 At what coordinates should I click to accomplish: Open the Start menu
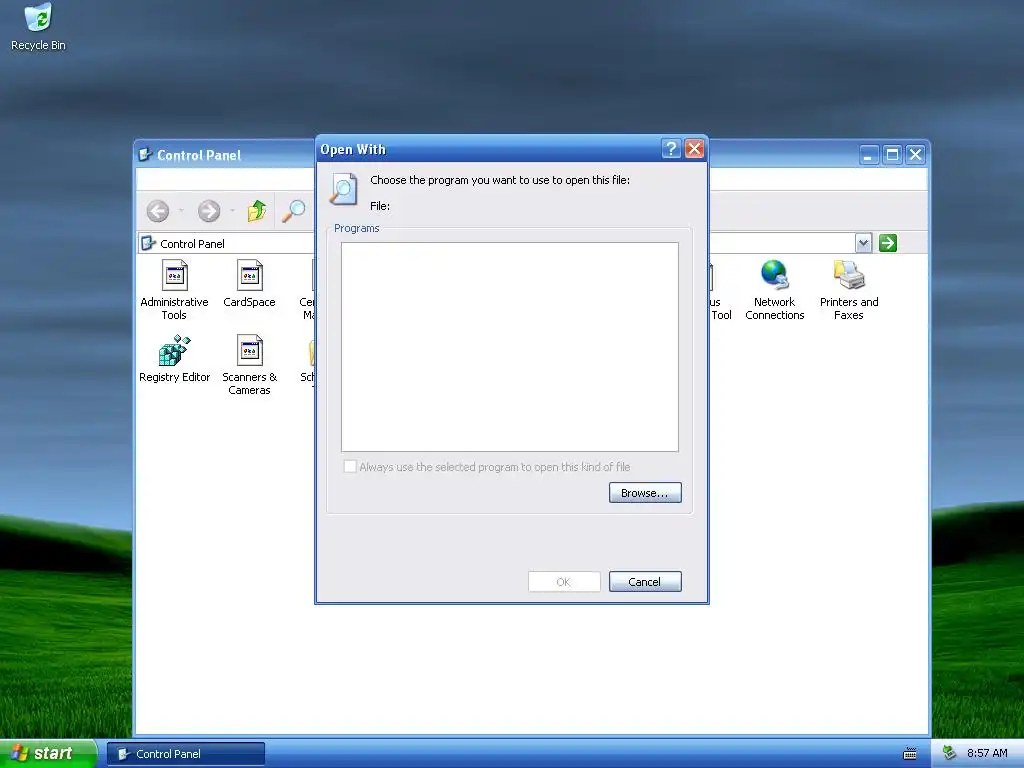point(48,754)
